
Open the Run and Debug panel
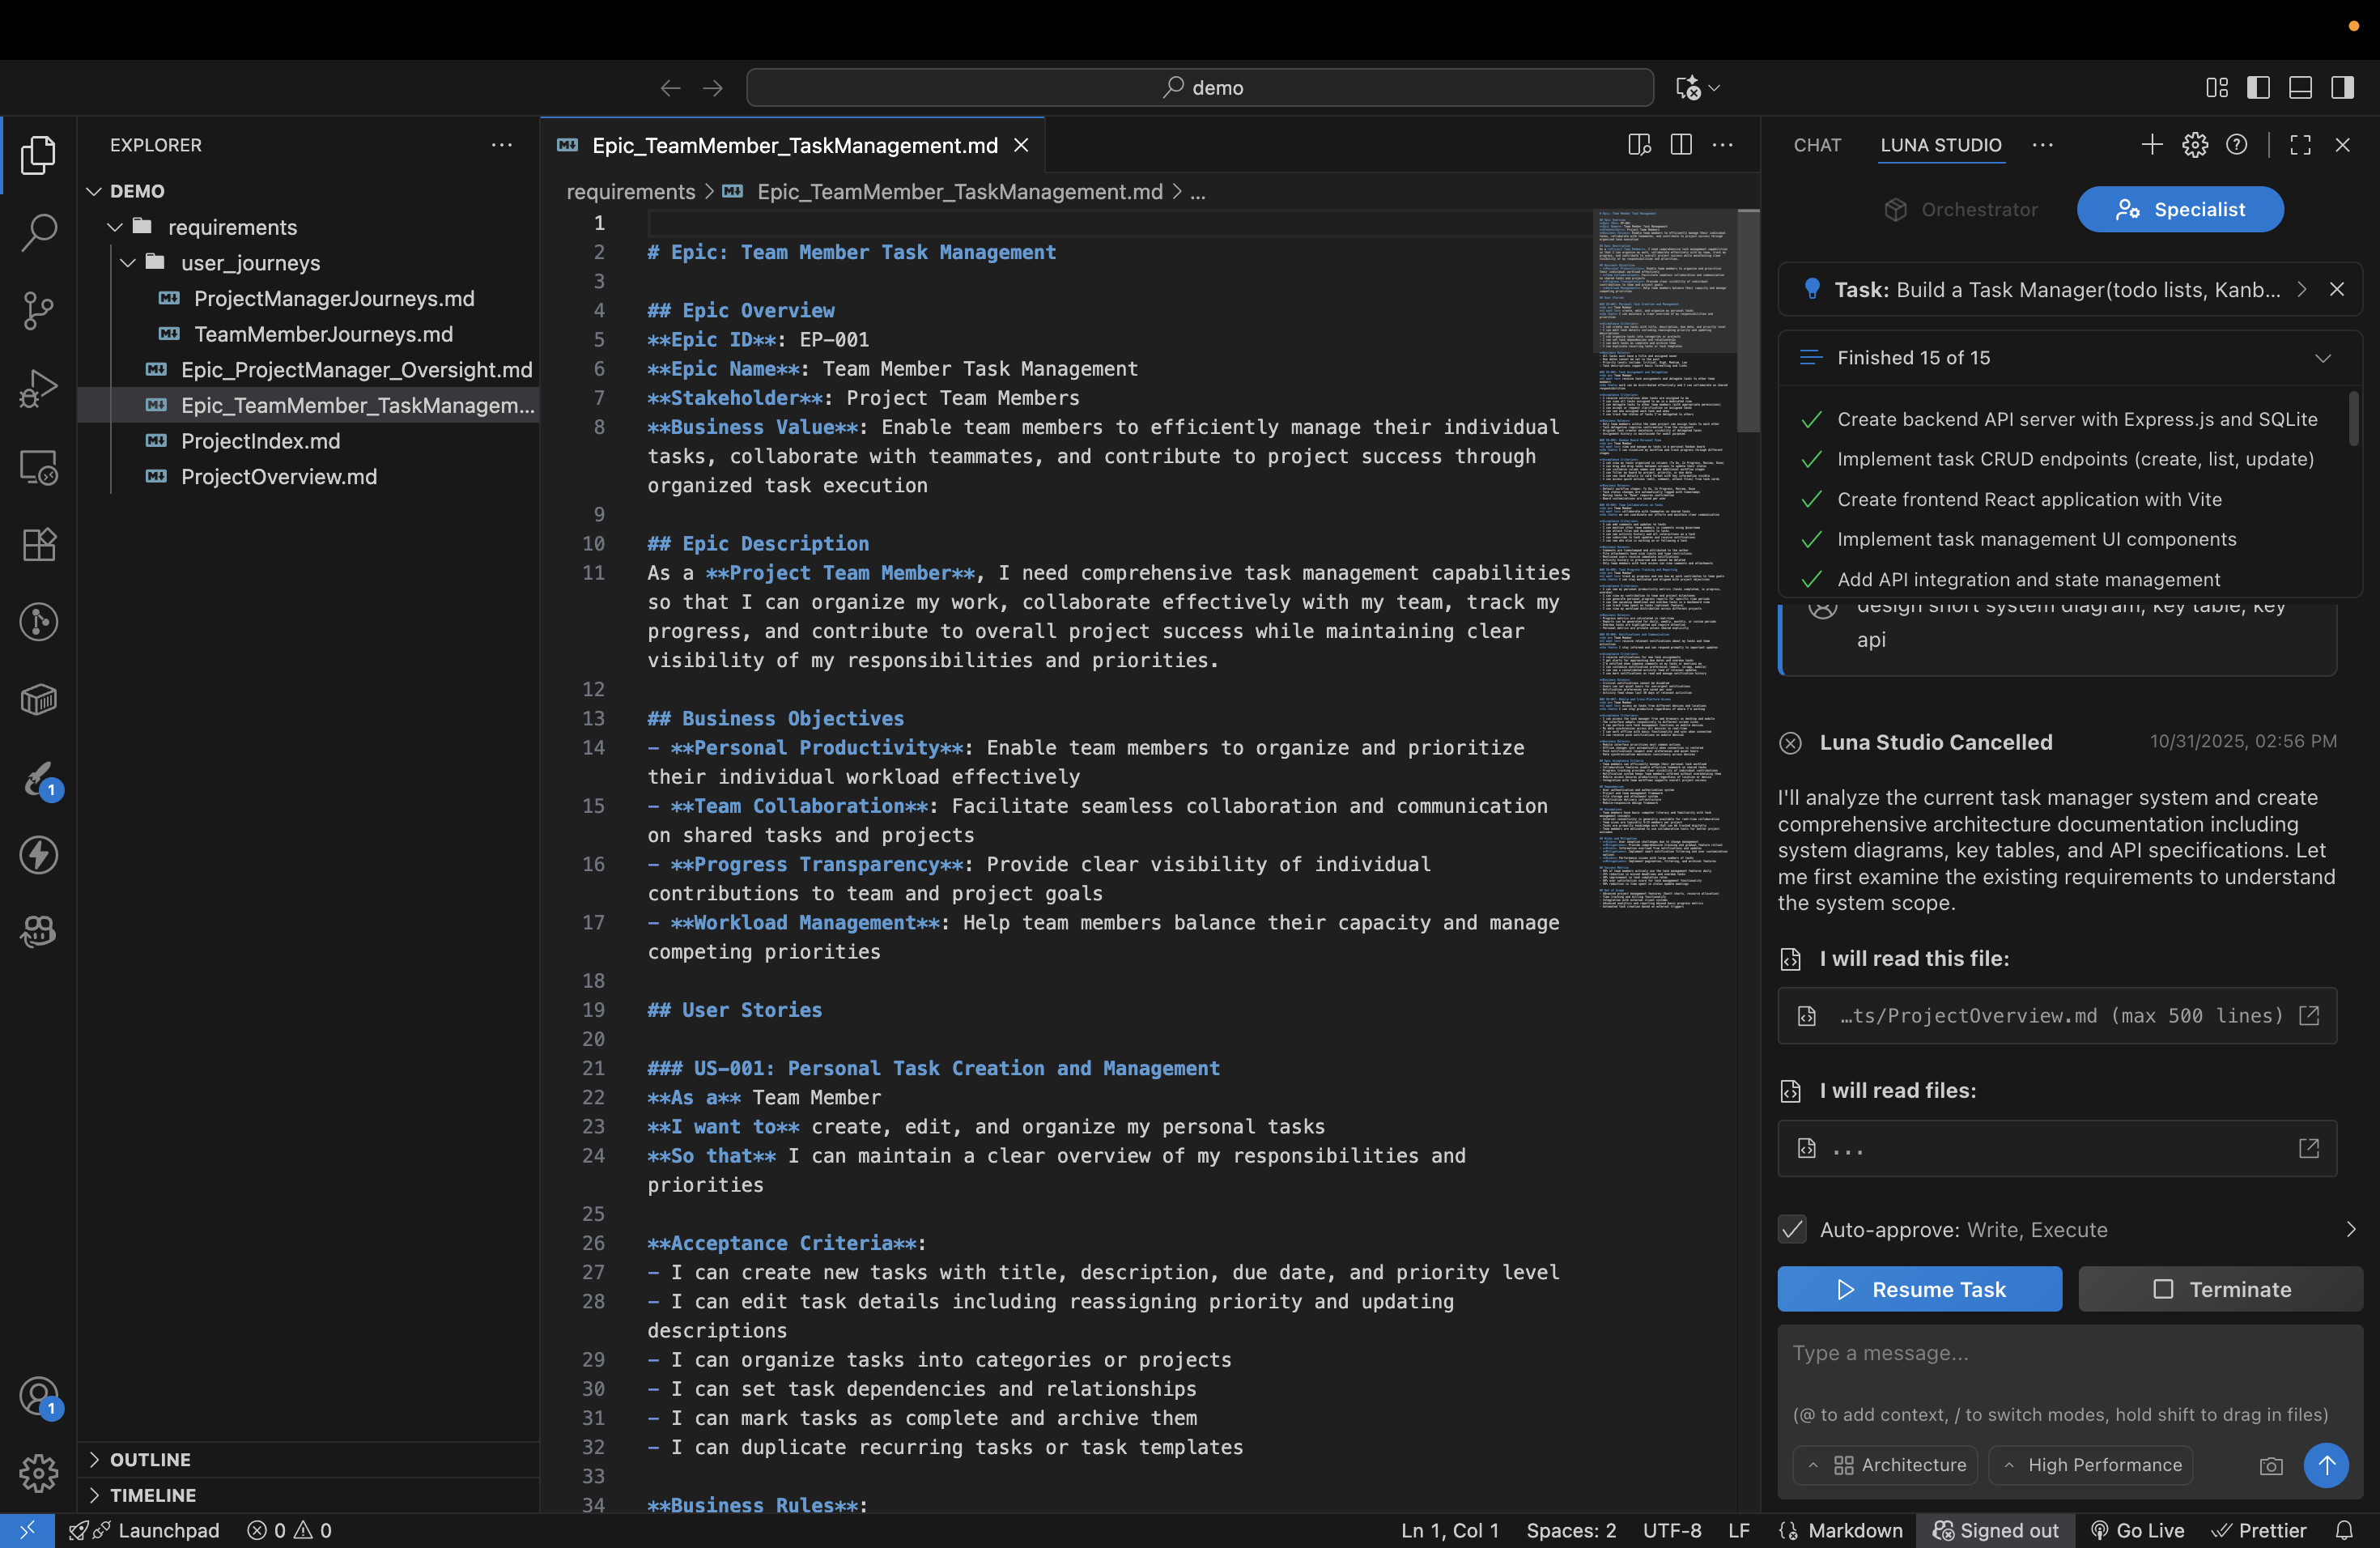(x=38, y=388)
